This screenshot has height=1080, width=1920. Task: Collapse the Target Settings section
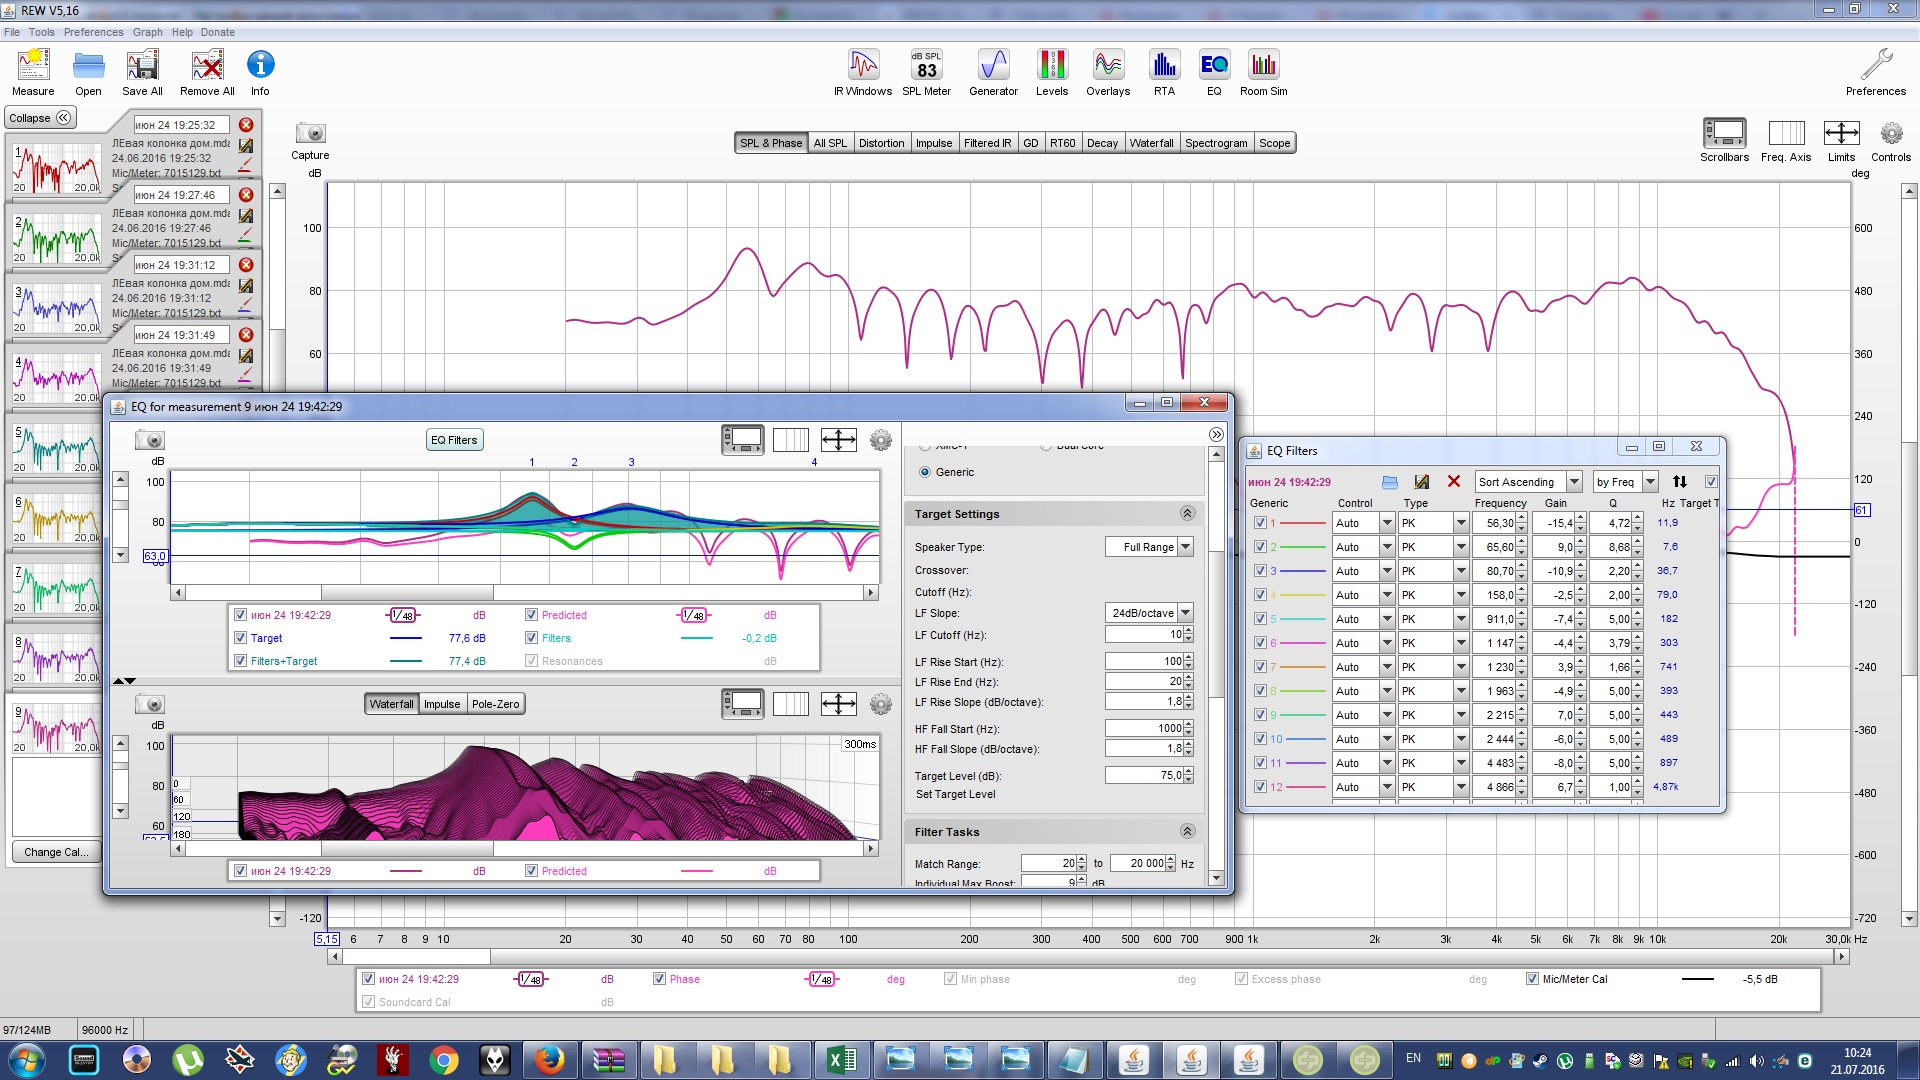1187,513
